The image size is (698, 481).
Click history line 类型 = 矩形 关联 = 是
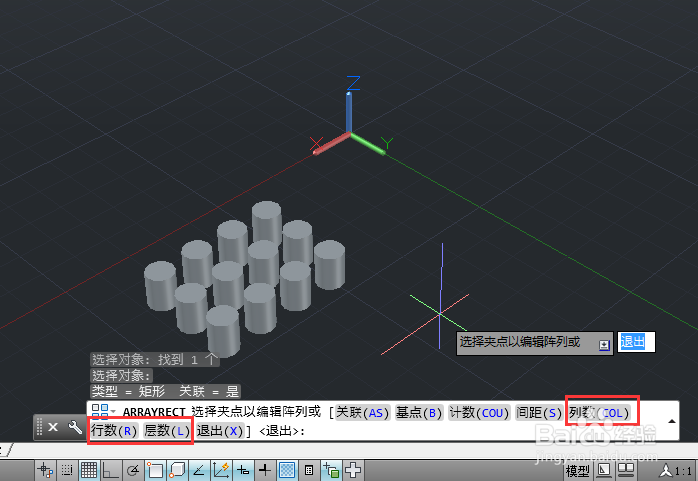[165, 391]
